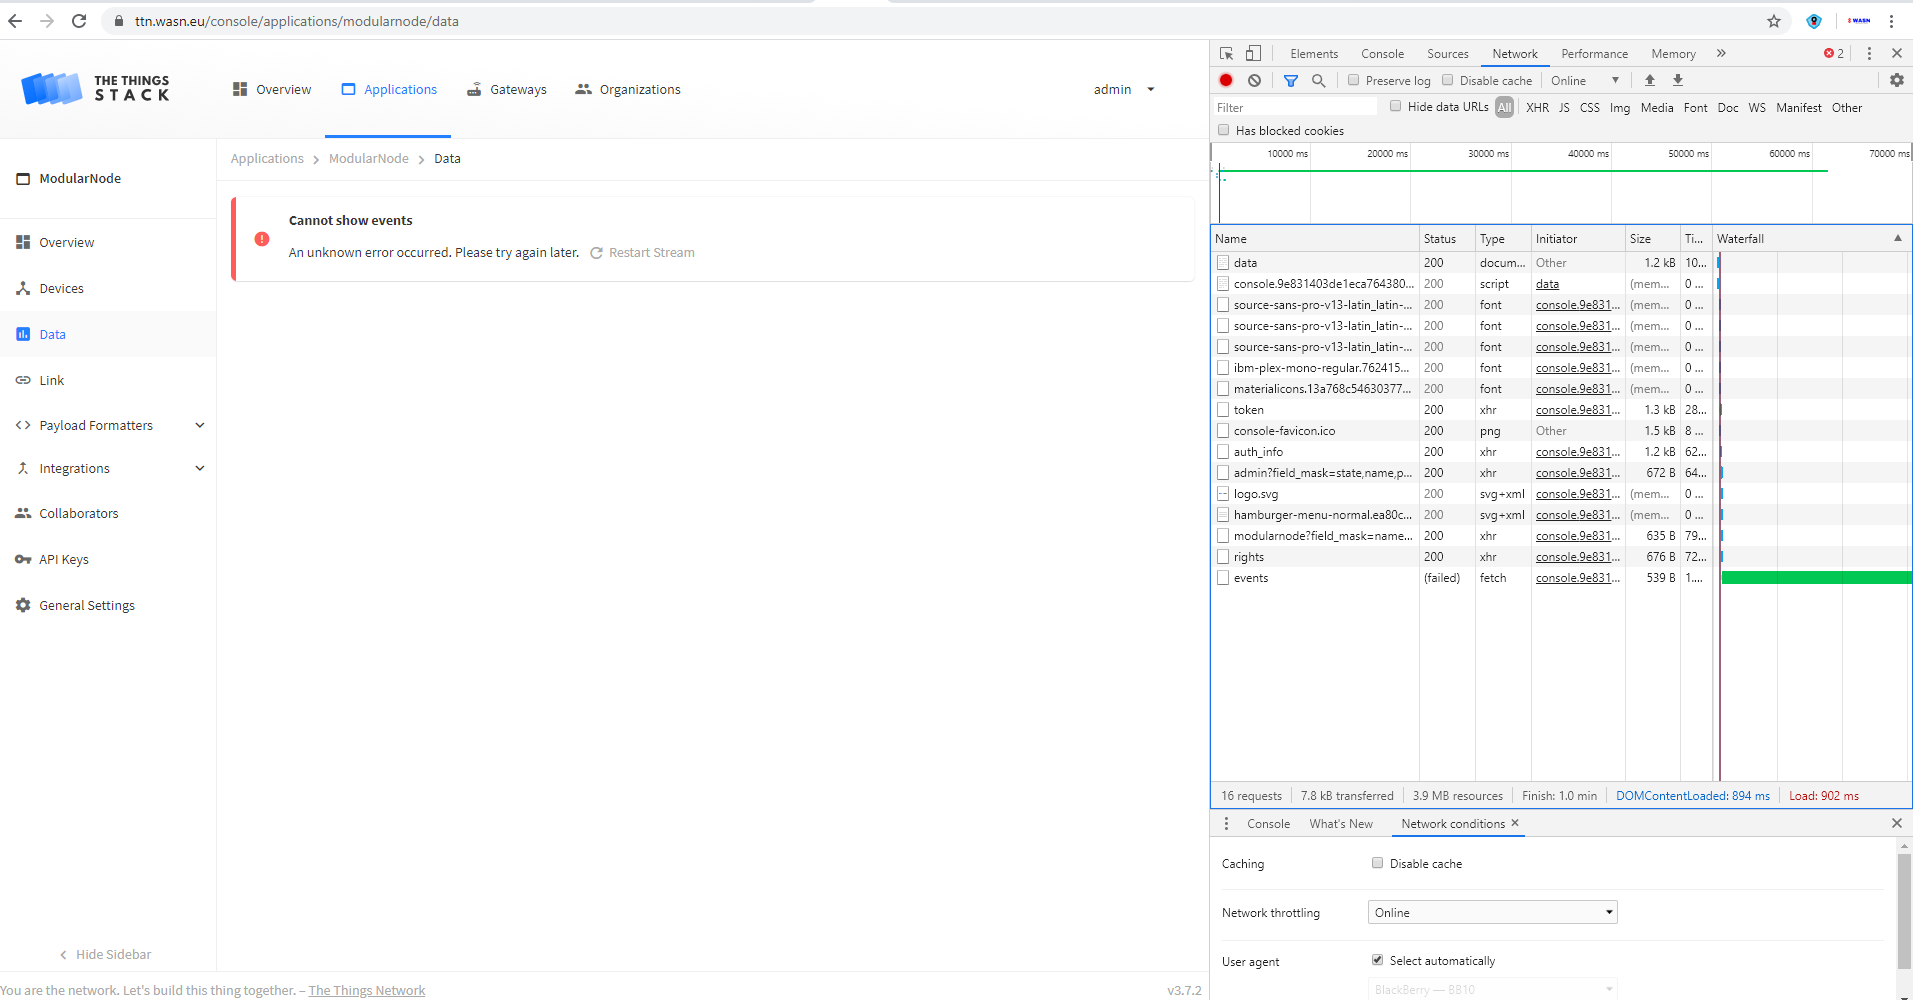This screenshot has width=1913, height=1000.
Task: Click the Restart Stream link
Action: click(x=651, y=252)
